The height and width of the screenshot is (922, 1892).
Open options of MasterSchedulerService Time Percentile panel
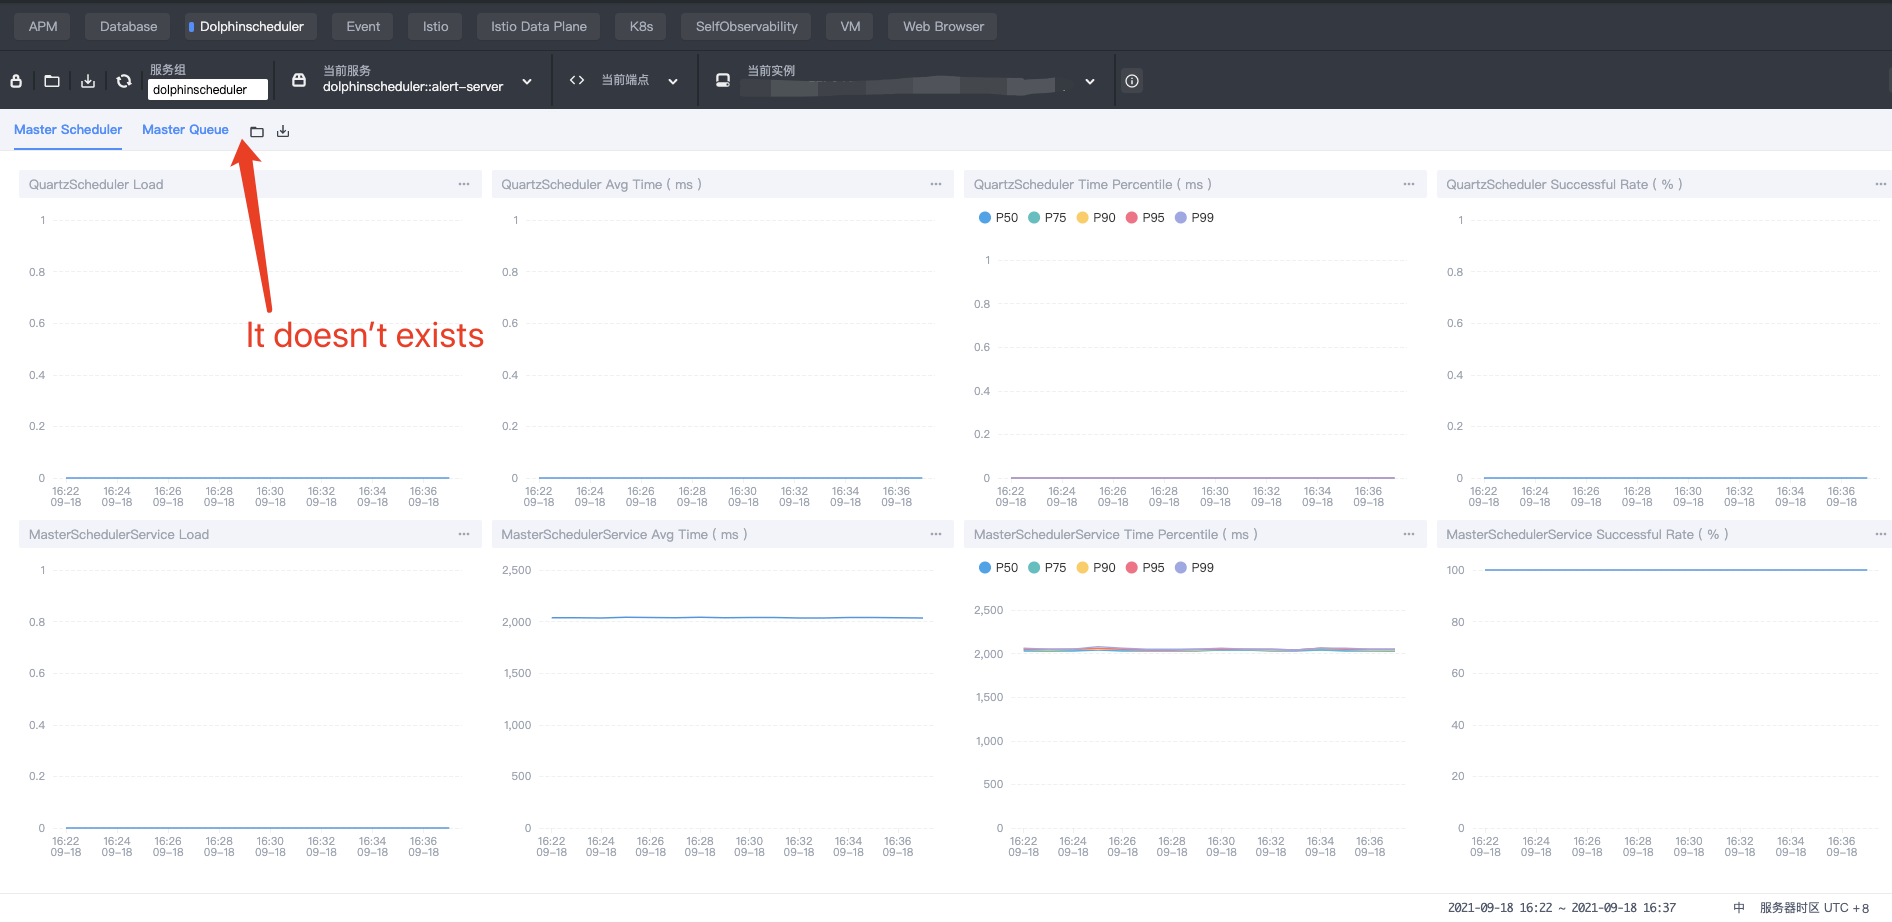[1409, 534]
